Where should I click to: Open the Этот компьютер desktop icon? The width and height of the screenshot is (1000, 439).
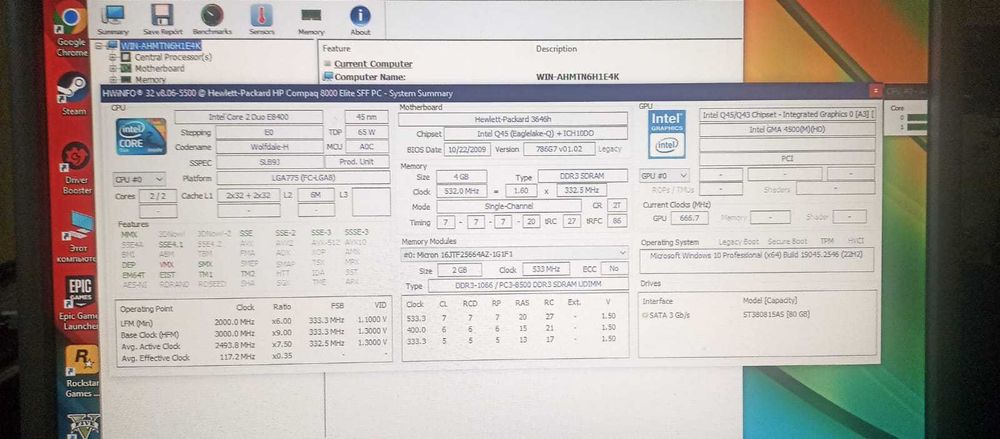pos(77,237)
